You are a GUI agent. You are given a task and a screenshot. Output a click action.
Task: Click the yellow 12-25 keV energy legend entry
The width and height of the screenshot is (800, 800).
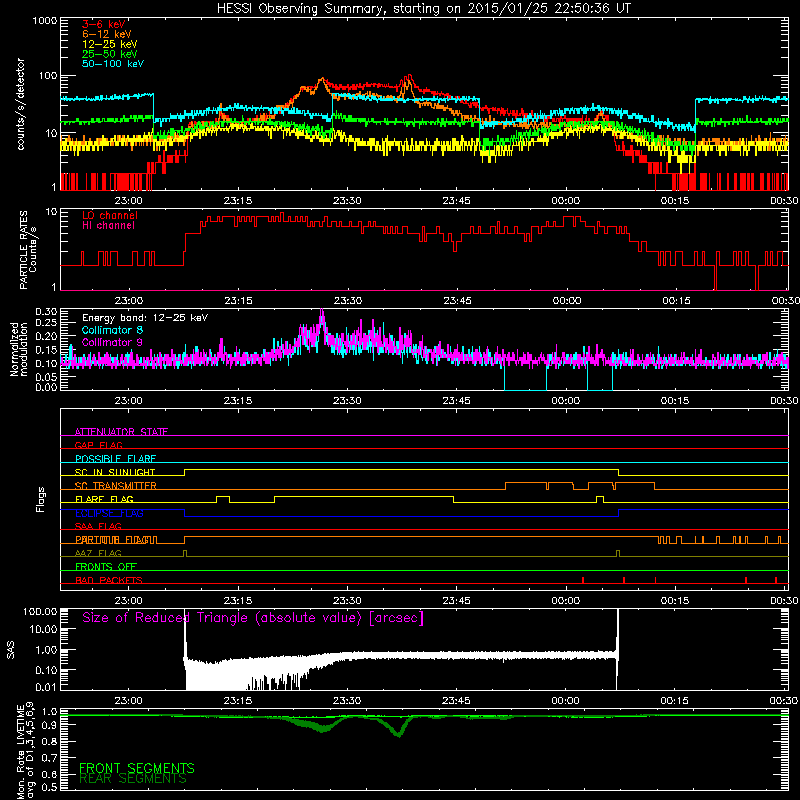(109, 44)
